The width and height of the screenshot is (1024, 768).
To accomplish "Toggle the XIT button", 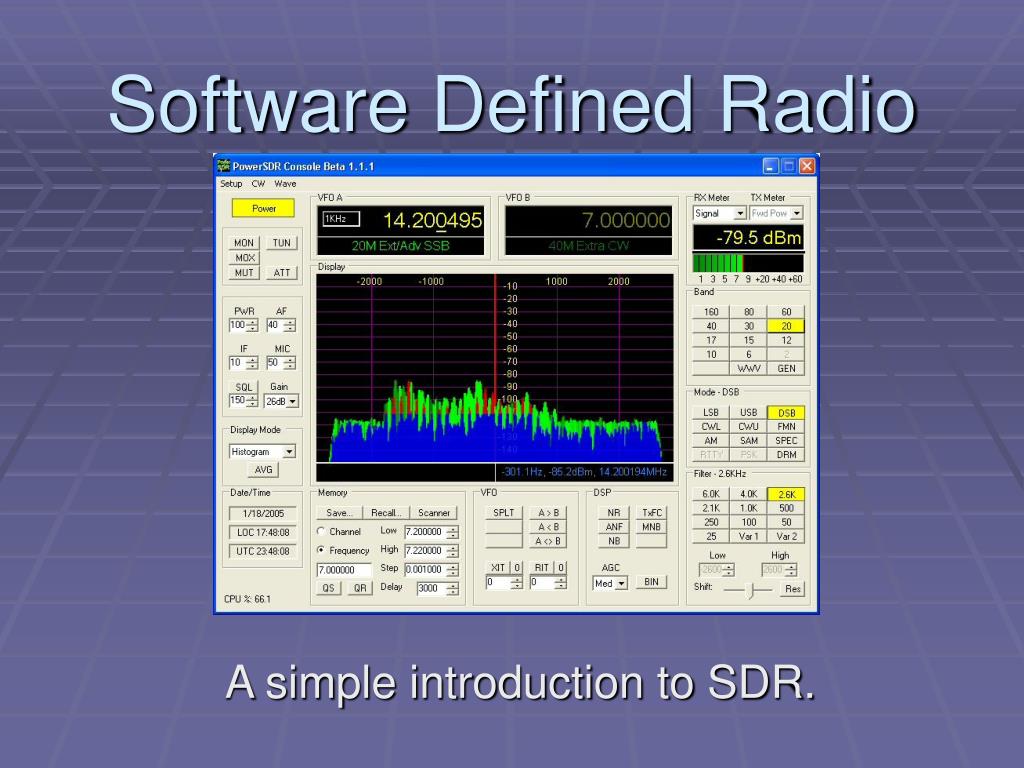I will click(498, 568).
